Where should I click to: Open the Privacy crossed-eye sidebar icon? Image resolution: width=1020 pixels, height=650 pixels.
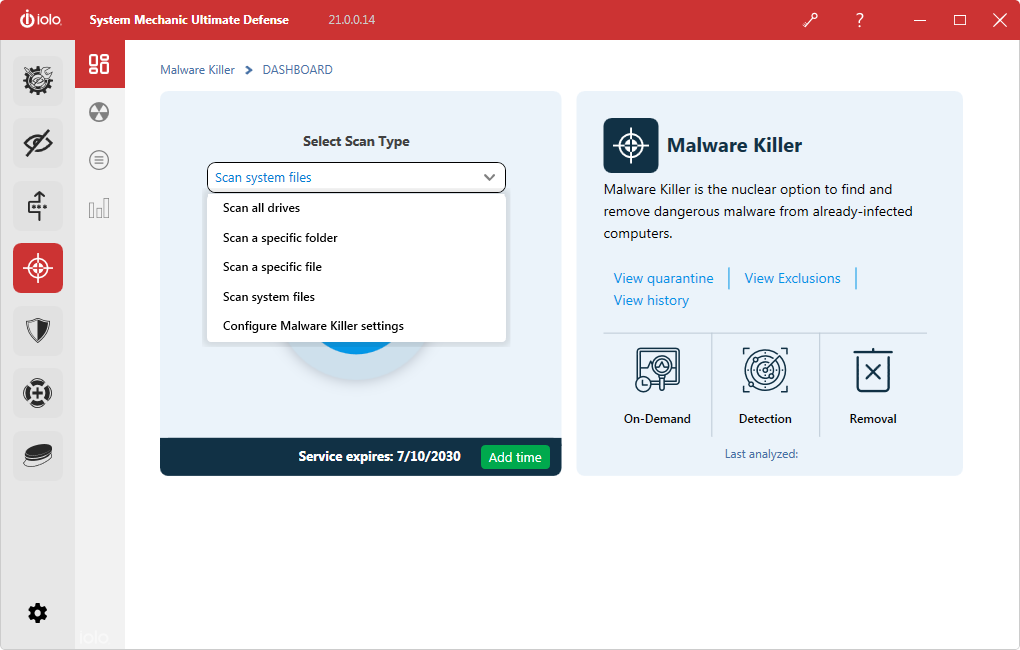(x=38, y=143)
